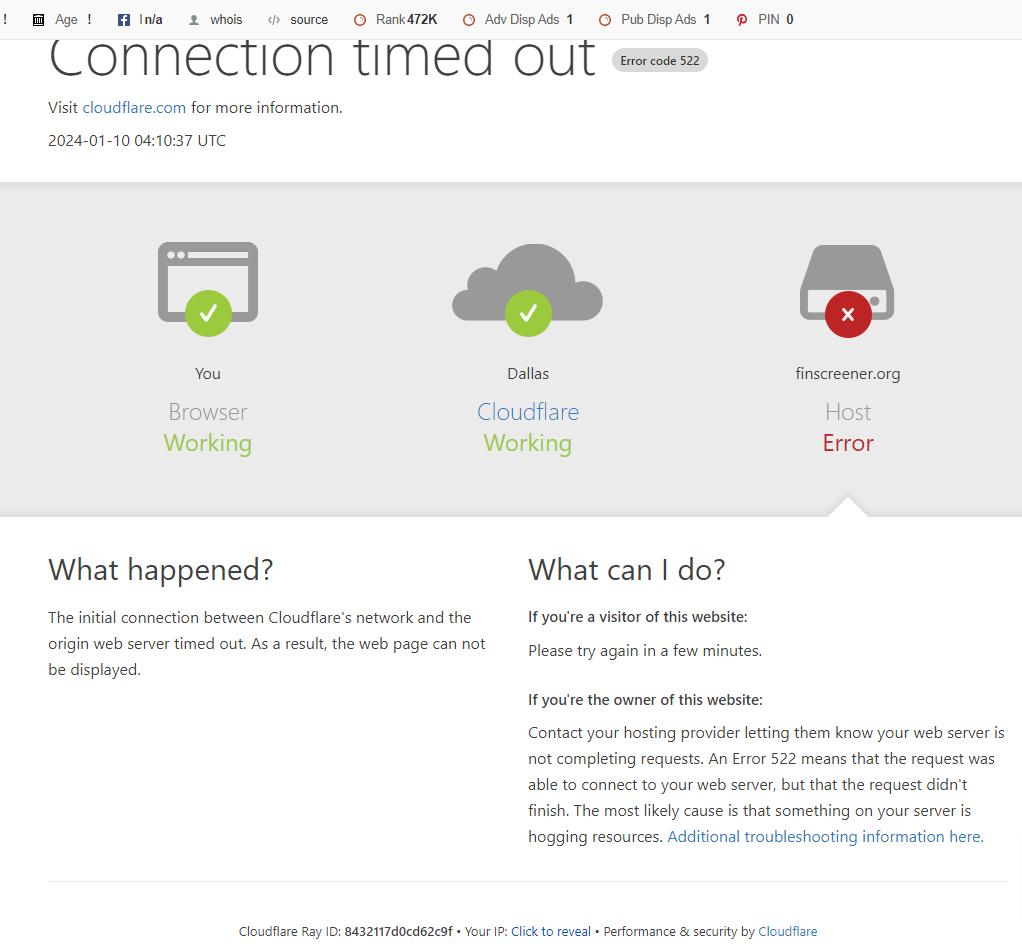Click the red Error status under Host
Viewport: 1022px width, 948px height.
(848, 443)
